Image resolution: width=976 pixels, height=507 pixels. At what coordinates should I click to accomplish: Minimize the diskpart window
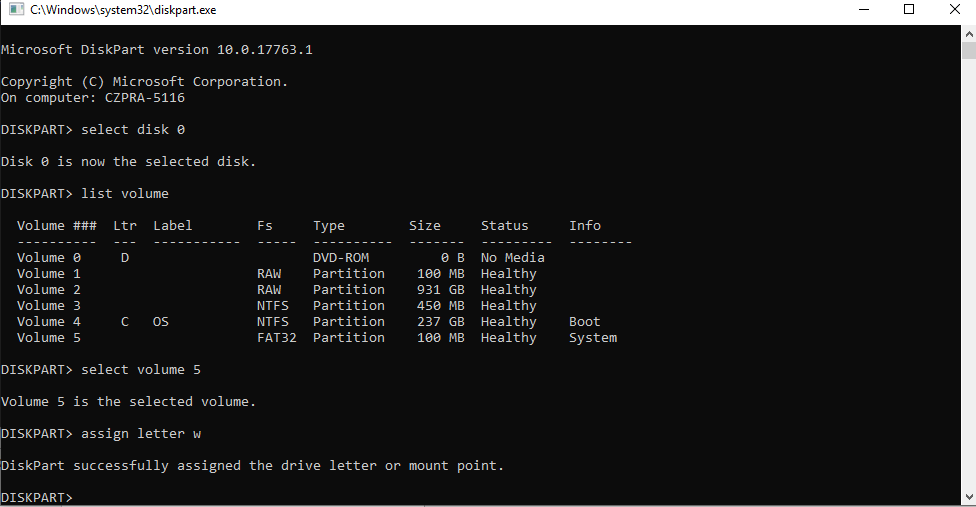[864, 9]
